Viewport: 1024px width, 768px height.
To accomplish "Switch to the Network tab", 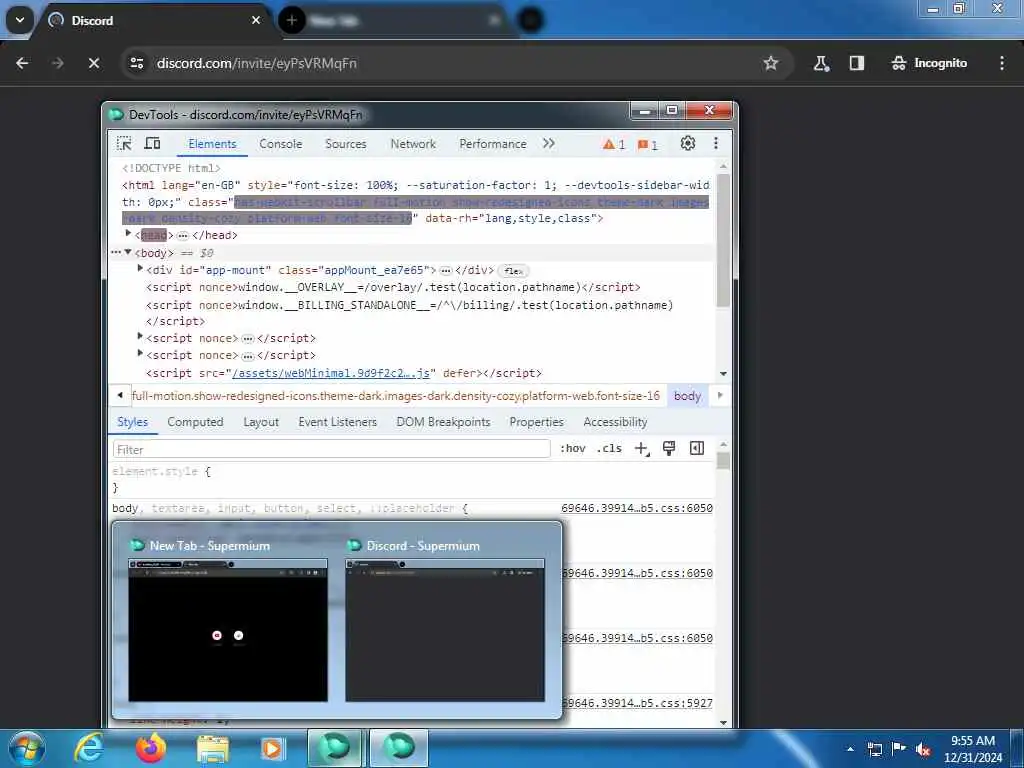I will (413, 144).
